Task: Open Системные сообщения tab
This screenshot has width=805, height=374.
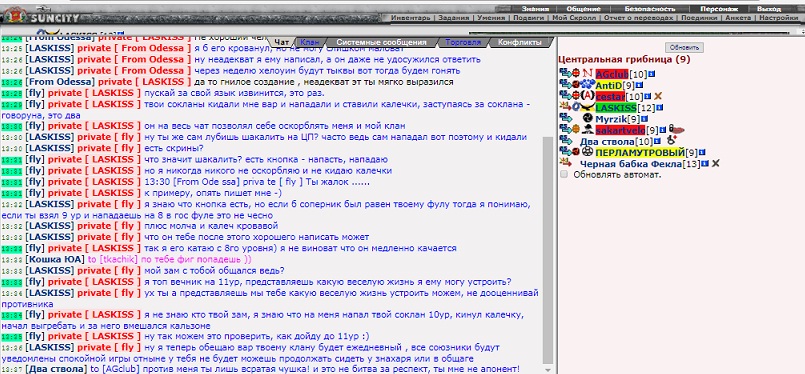Action: pos(381,42)
